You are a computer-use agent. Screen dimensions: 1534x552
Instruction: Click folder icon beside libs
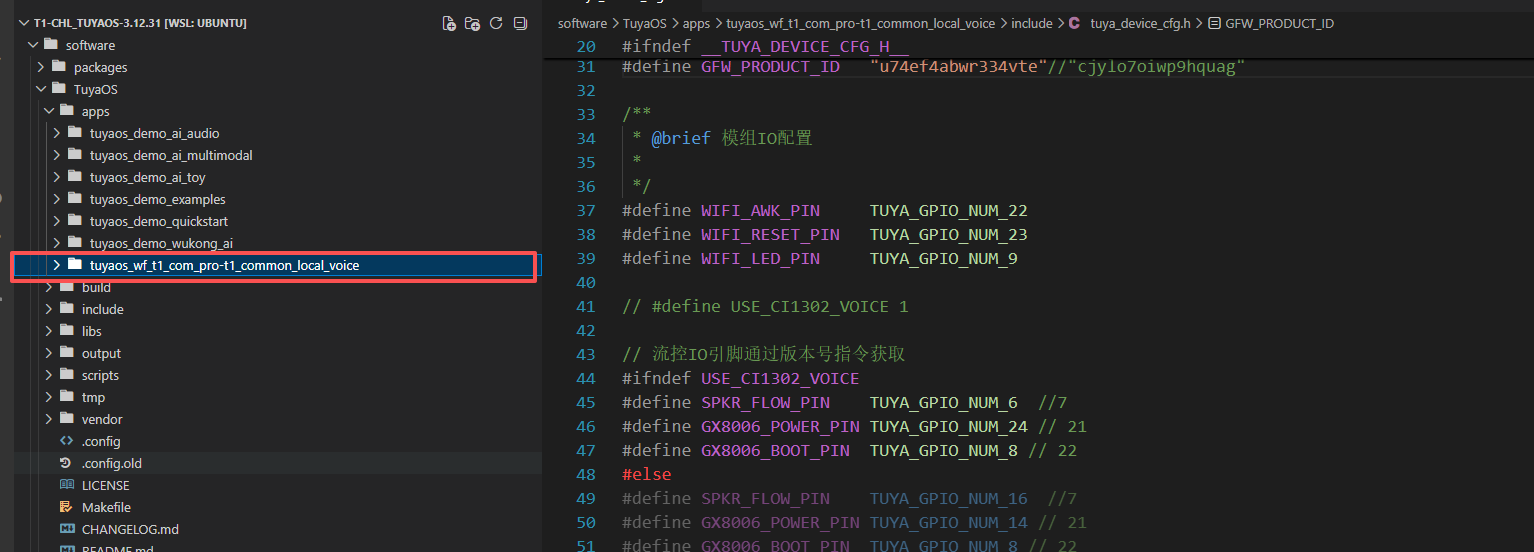pos(67,331)
